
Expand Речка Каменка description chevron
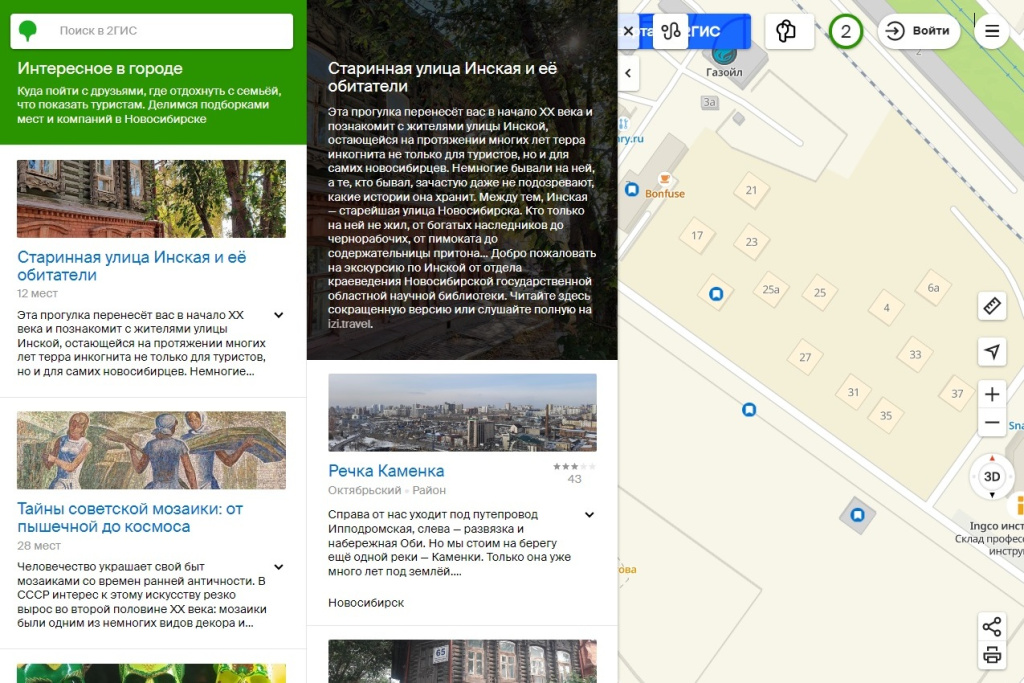tap(589, 515)
